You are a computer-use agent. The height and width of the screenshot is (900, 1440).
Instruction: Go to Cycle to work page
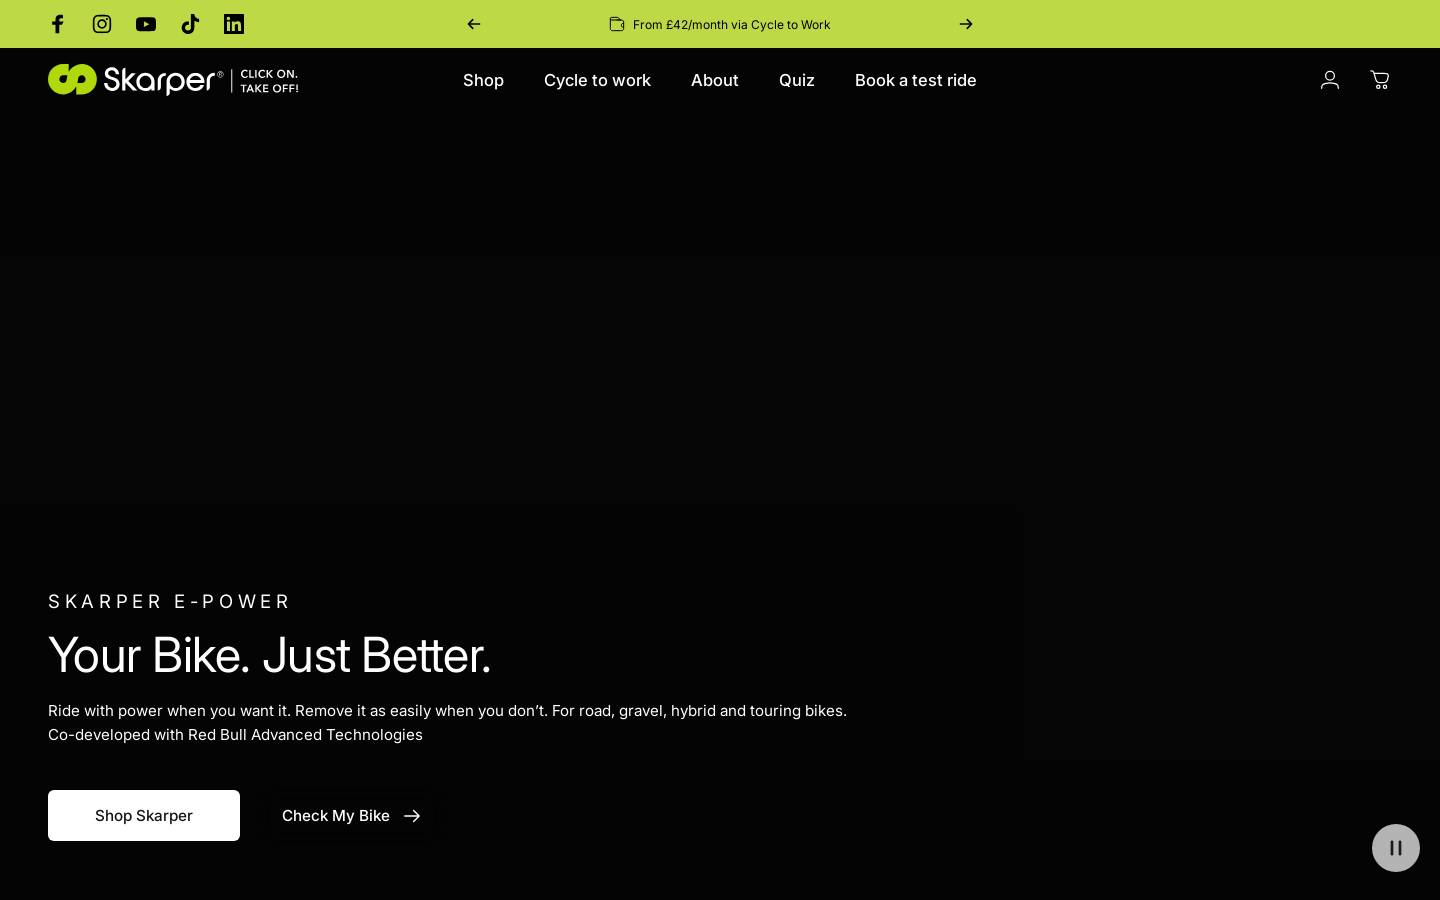tap(597, 80)
